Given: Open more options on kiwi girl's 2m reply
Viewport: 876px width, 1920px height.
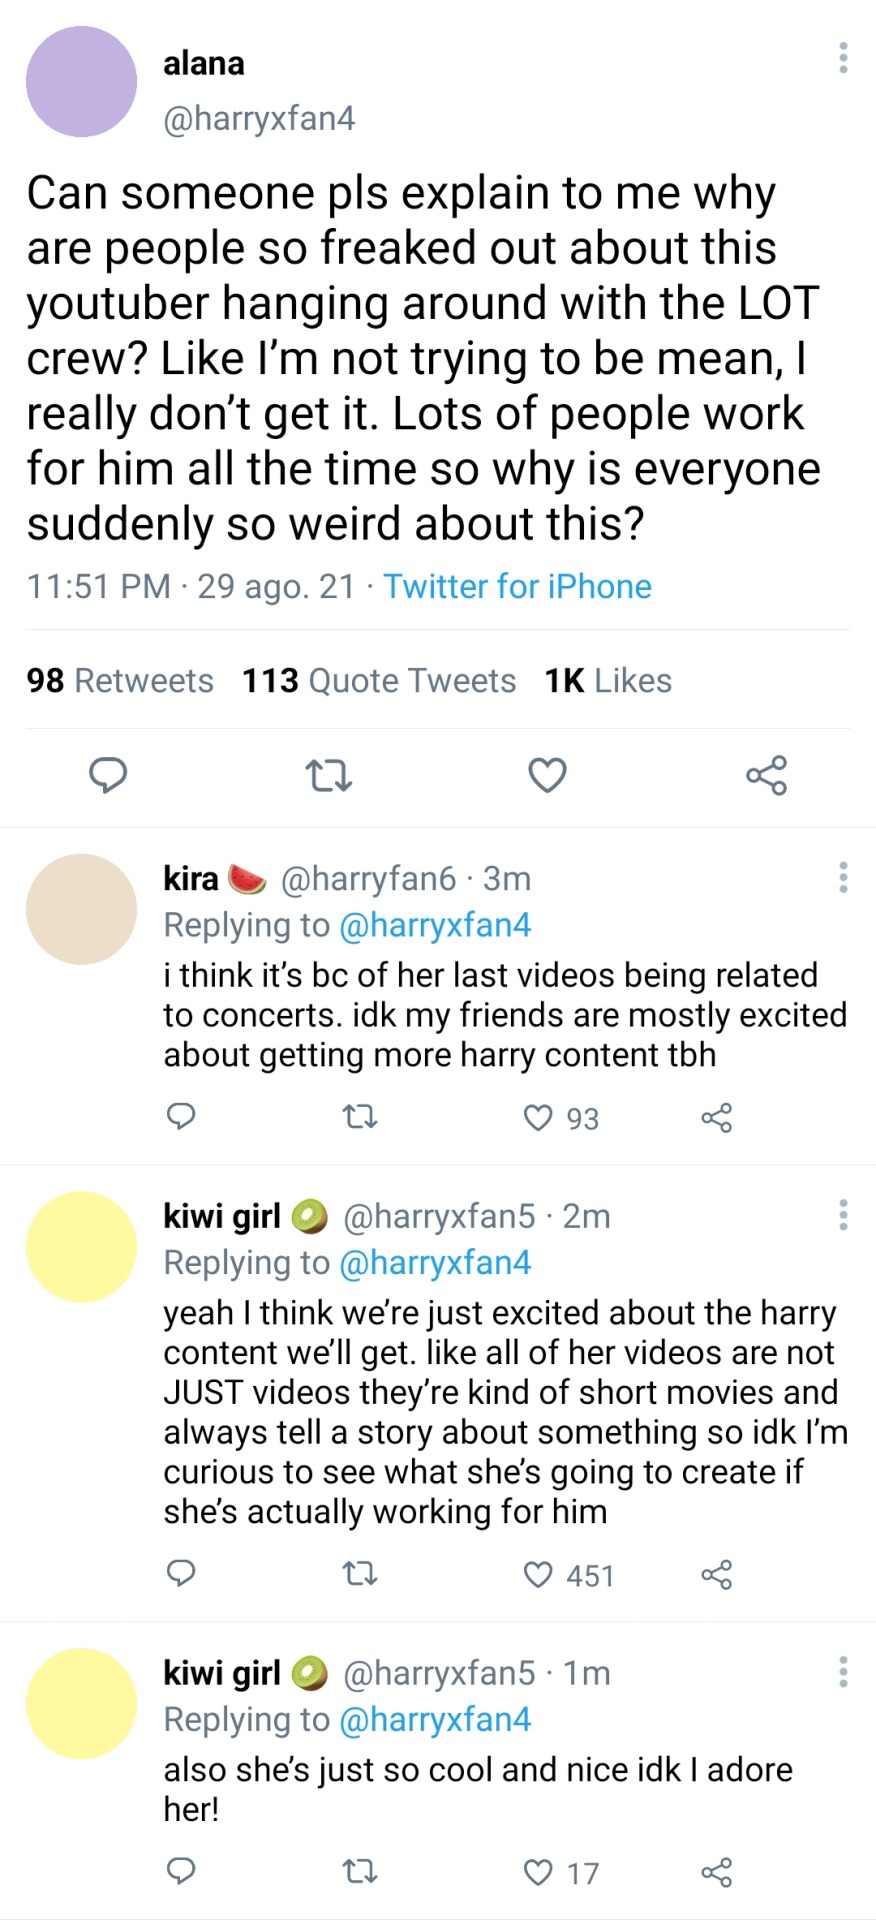Looking at the screenshot, I should (x=843, y=1215).
